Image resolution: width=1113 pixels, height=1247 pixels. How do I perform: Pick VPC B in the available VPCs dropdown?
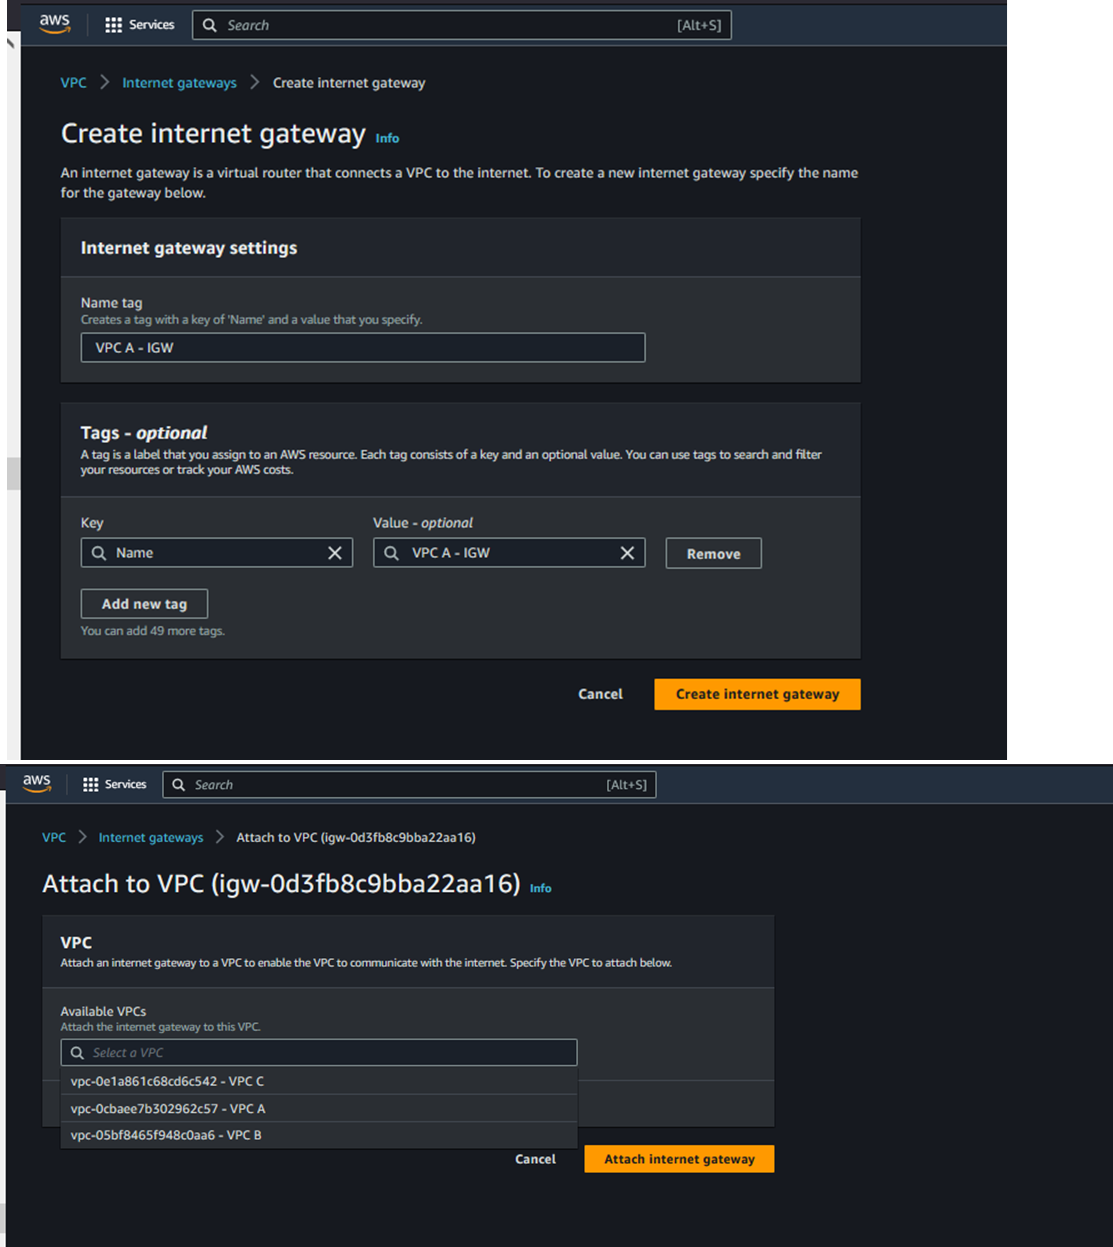pyautogui.click(x=166, y=1135)
